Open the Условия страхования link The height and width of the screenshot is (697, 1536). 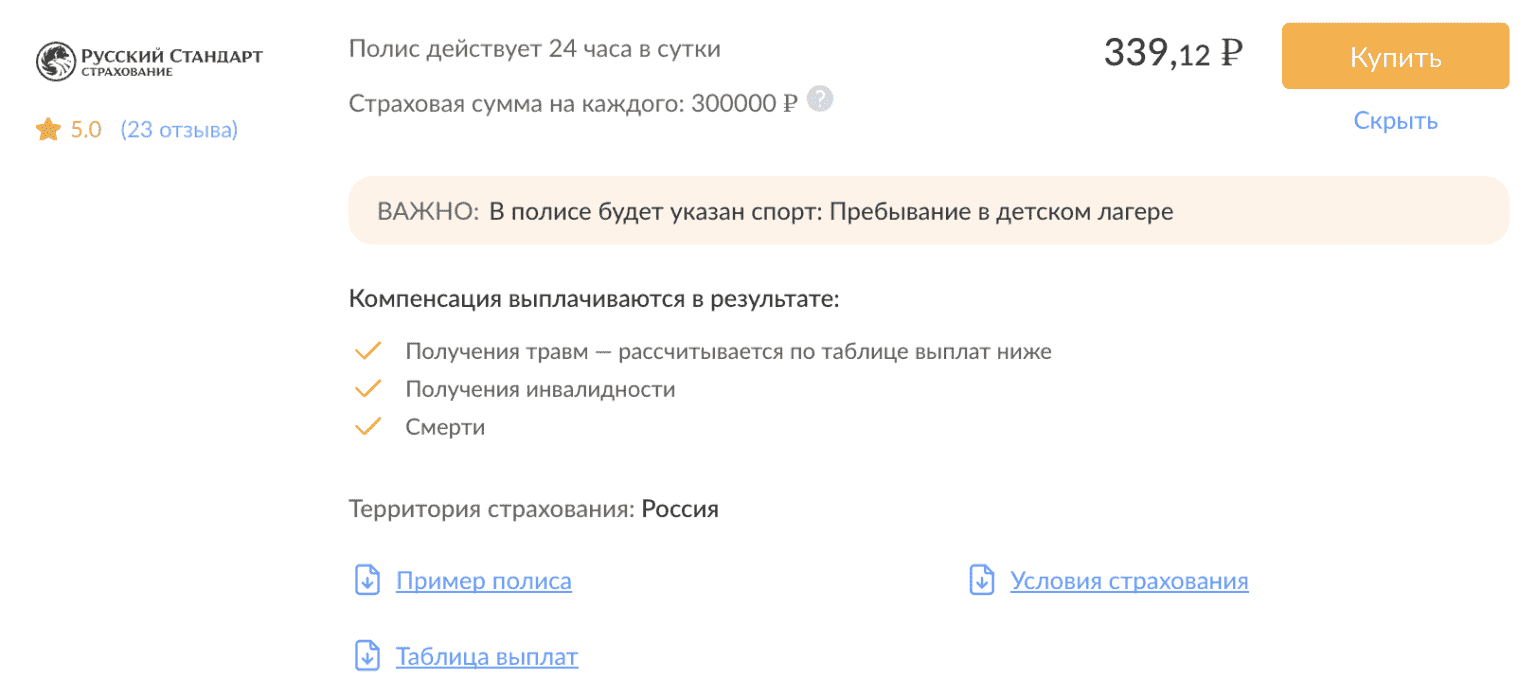tap(1129, 581)
